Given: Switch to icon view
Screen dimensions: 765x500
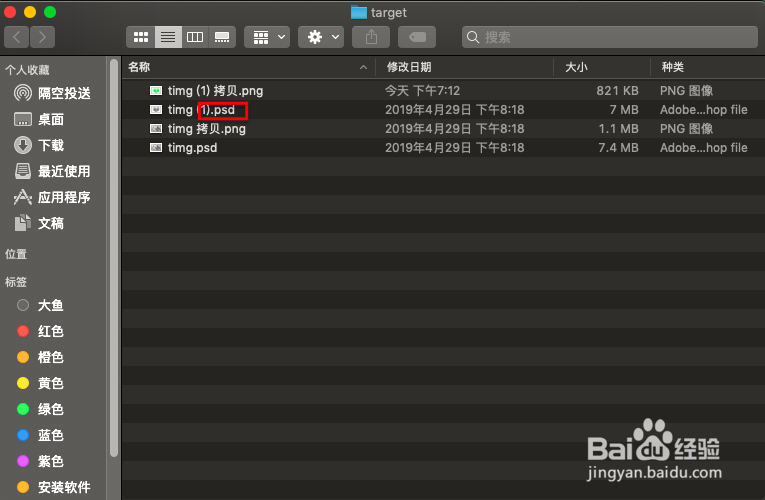Looking at the screenshot, I should [x=141, y=37].
